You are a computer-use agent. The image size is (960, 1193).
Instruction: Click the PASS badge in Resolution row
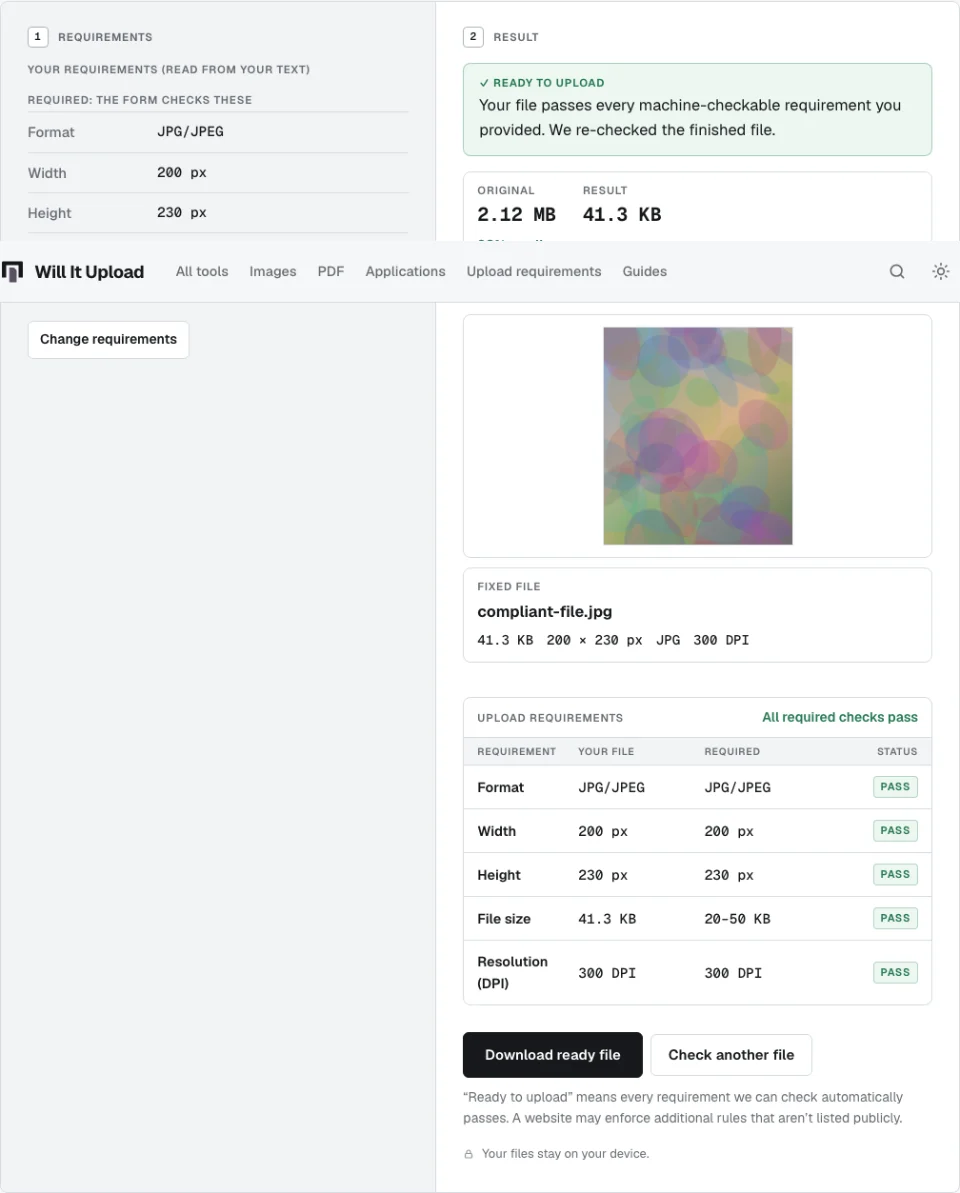(x=895, y=972)
